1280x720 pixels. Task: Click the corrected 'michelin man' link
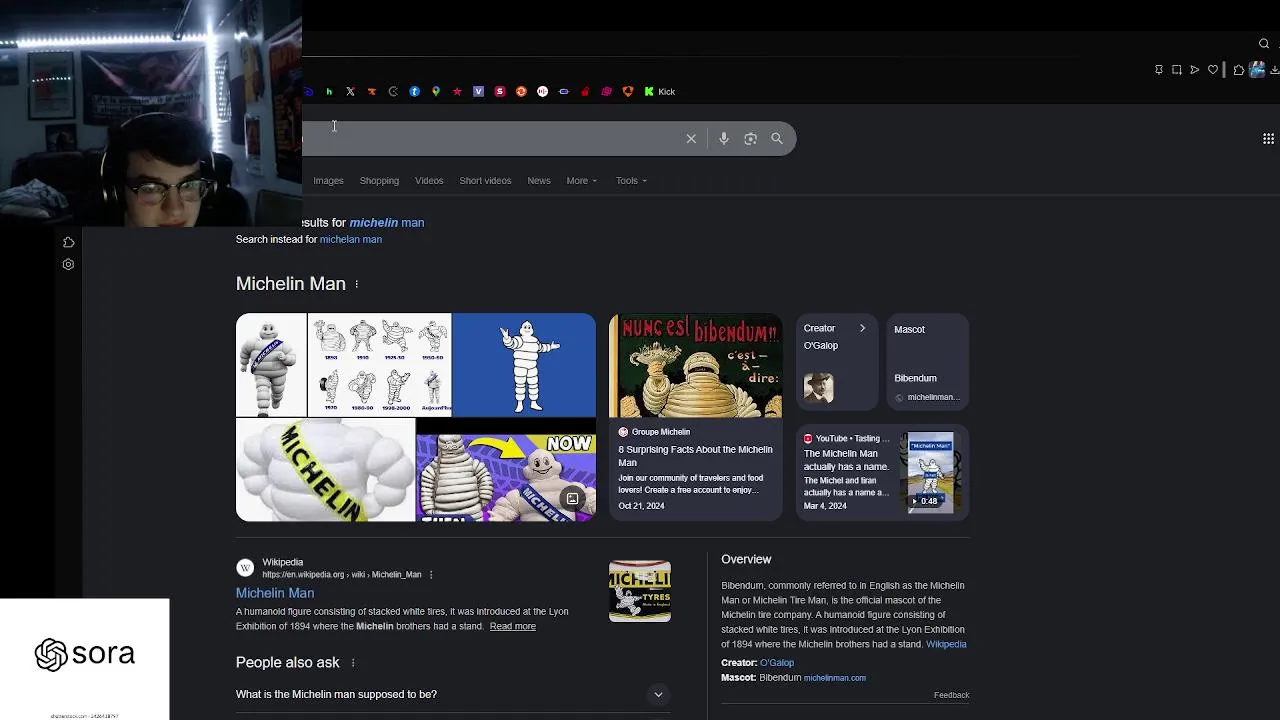pos(387,223)
